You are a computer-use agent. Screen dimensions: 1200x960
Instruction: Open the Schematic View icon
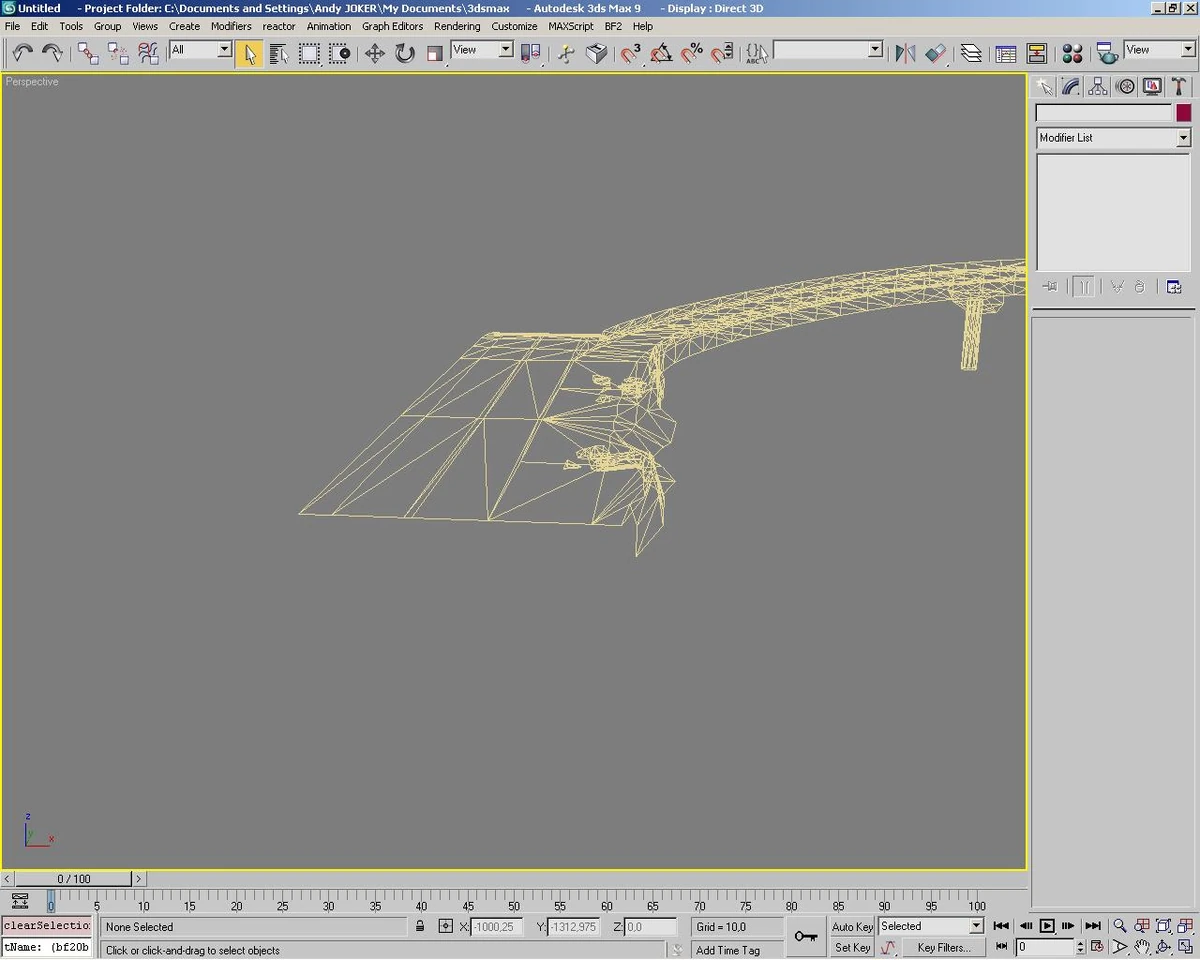tap(1038, 53)
